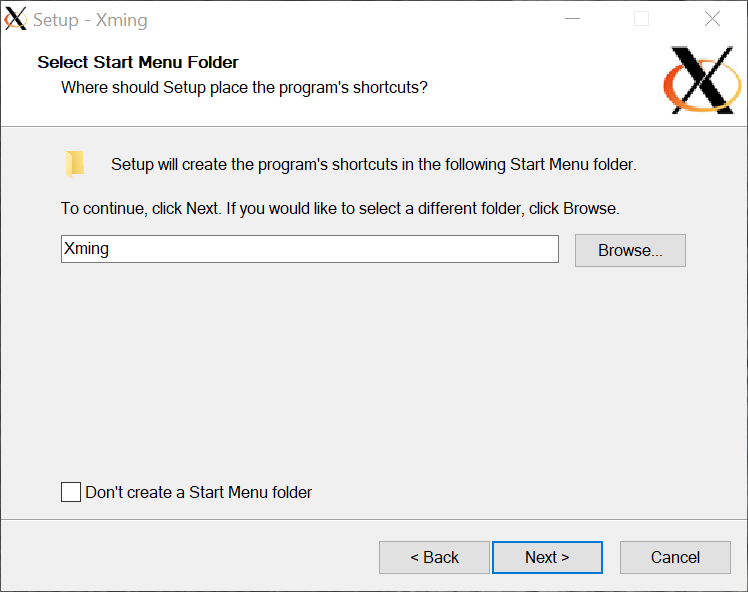Proceed by clicking Next >

tap(547, 557)
